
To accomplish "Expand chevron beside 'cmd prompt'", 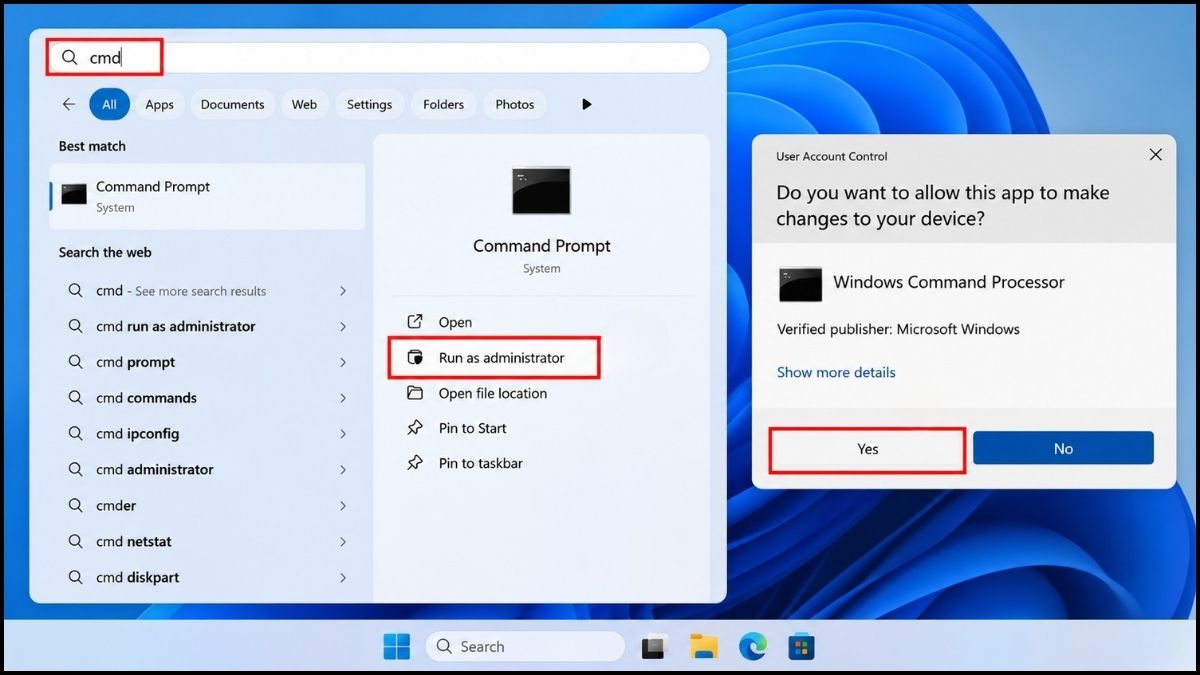I will (343, 362).
